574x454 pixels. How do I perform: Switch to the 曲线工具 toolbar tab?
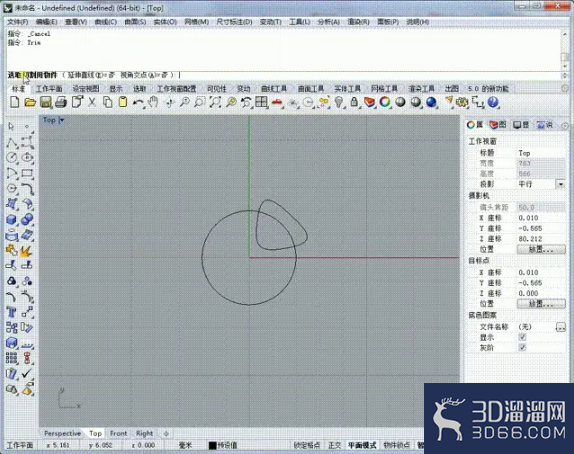274,89
